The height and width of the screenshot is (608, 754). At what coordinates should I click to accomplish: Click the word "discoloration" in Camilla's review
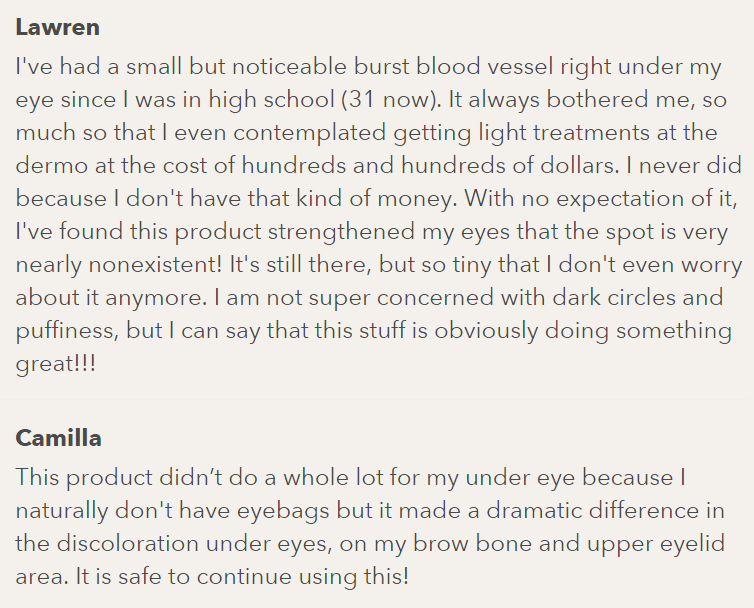point(127,544)
